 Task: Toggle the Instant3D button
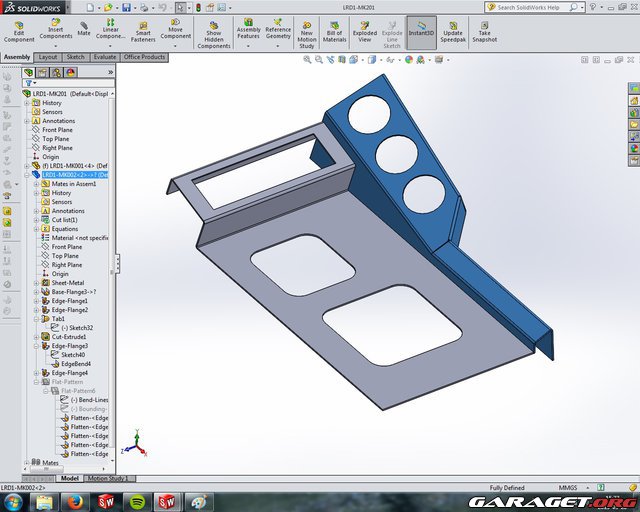click(x=421, y=29)
